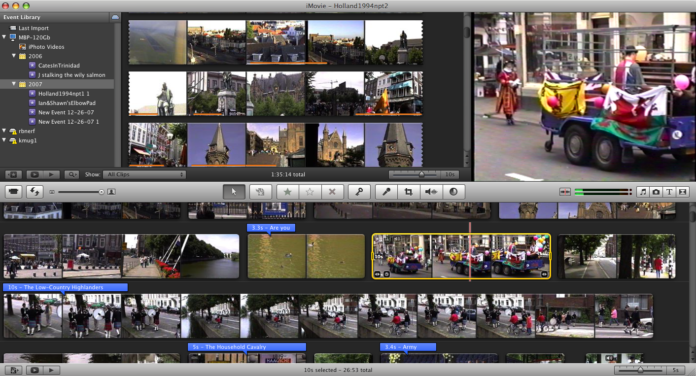Screen dimensions: 696x376
Task: Select Last Import in Event Library
Action: 33,28
